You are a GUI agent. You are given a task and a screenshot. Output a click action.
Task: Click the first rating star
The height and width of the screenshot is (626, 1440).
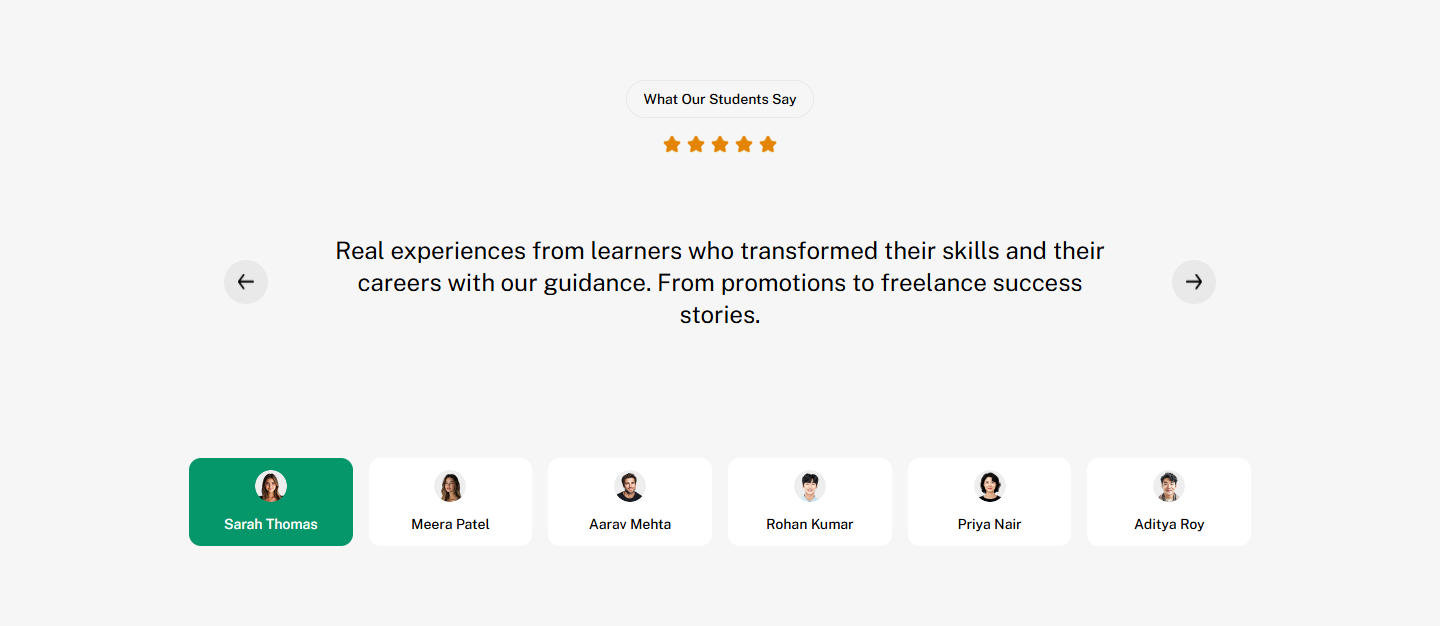coord(672,145)
